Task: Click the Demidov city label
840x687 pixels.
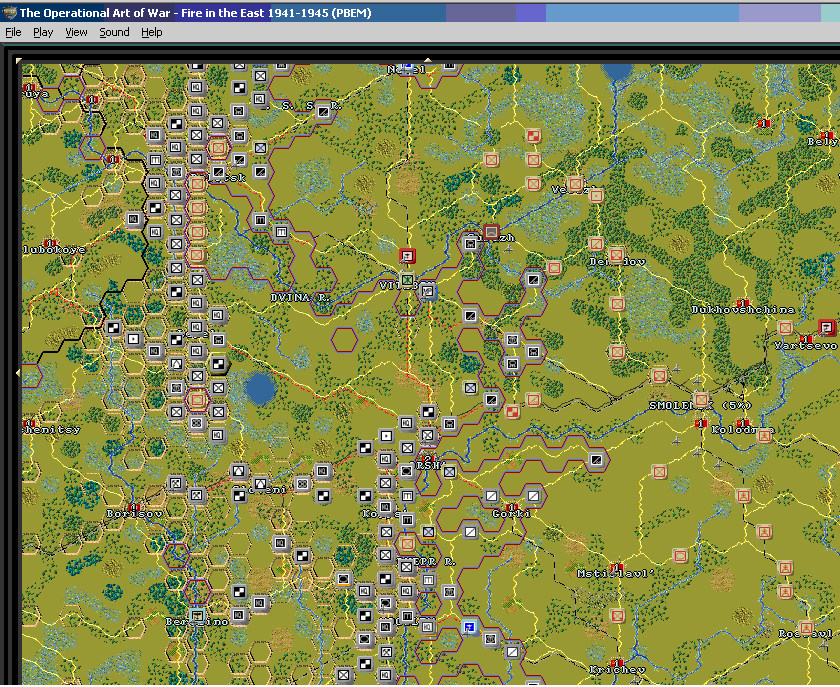Action: tap(617, 262)
